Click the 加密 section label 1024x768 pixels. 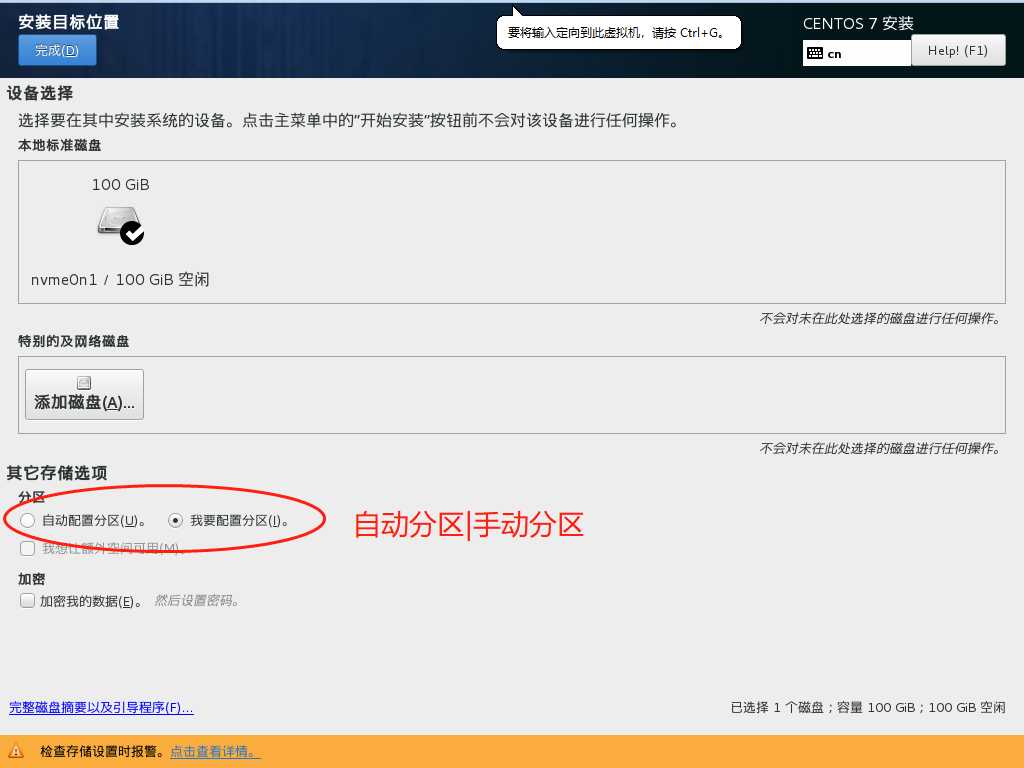31,579
